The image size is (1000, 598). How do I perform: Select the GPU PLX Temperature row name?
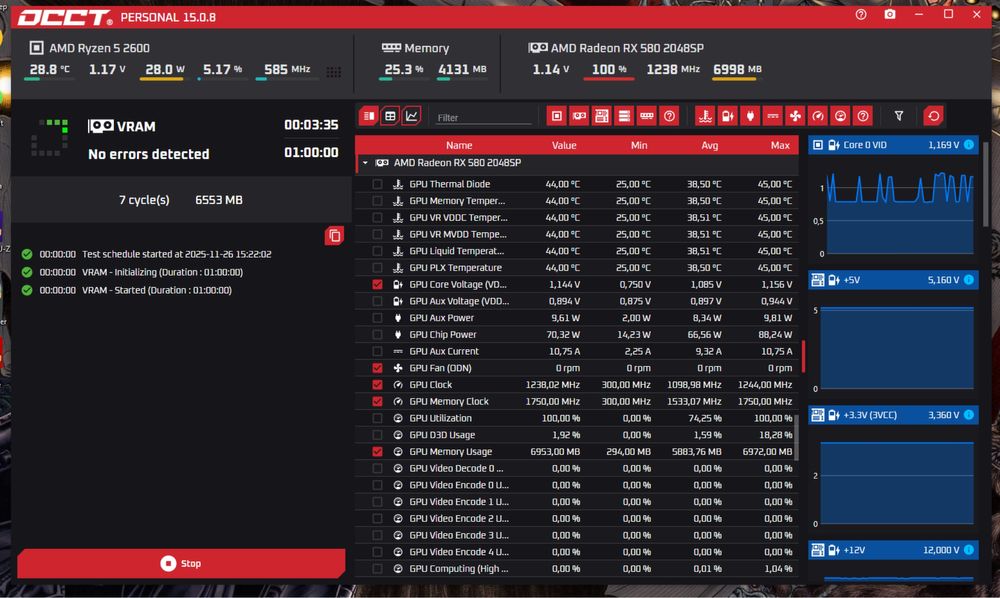[455, 268]
